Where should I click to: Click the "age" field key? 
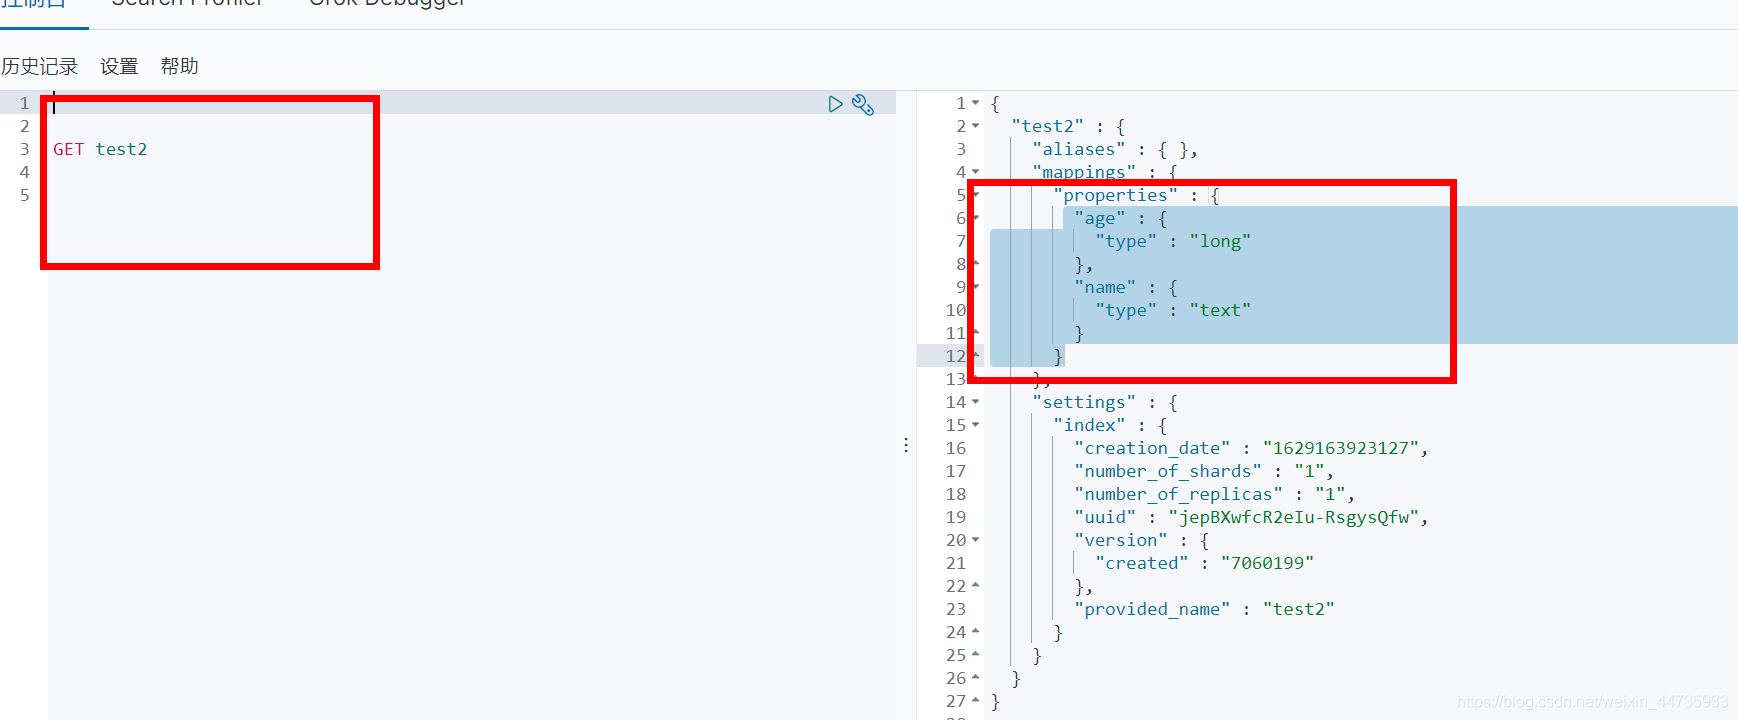point(1100,218)
